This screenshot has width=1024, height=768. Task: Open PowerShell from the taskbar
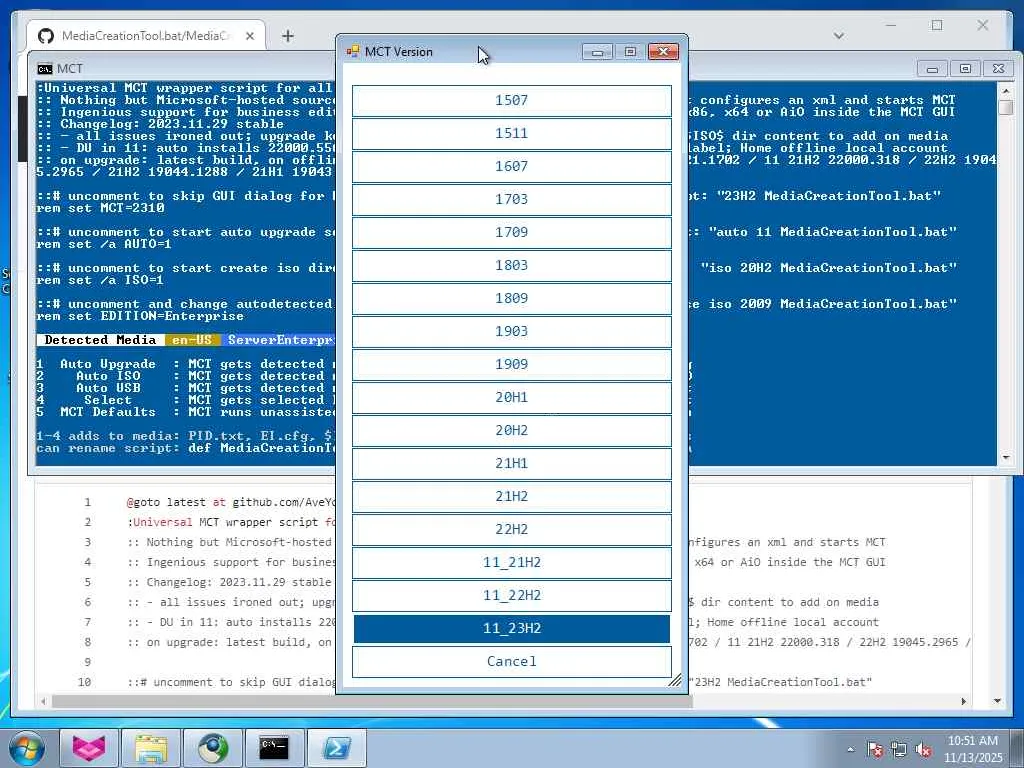click(336, 748)
